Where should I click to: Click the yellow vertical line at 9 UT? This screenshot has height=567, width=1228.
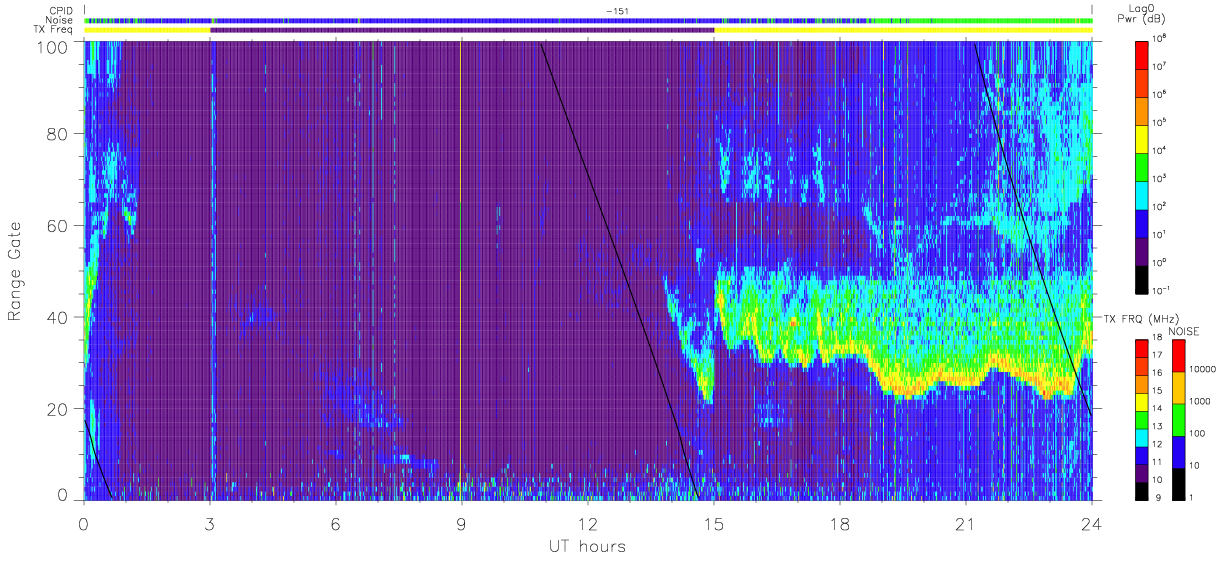click(x=460, y=270)
